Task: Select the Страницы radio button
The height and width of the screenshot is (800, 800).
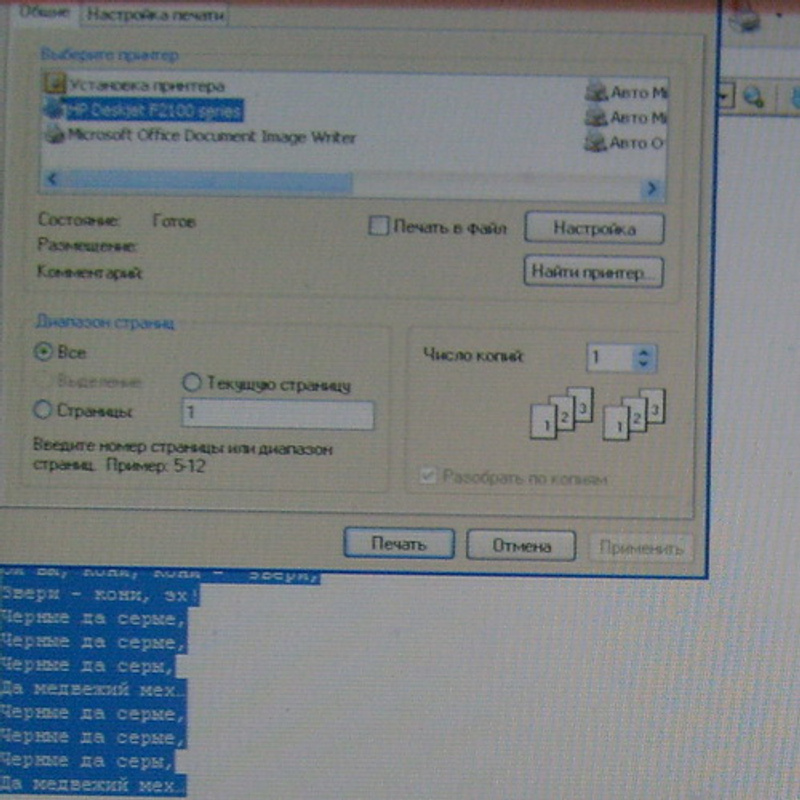Action: coord(42,409)
